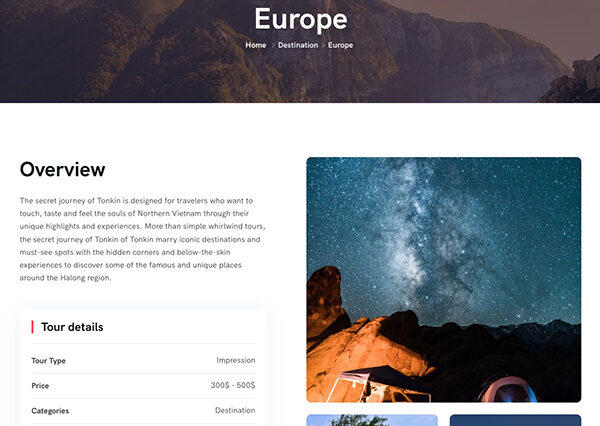Click the Europe page title

pos(301,20)
